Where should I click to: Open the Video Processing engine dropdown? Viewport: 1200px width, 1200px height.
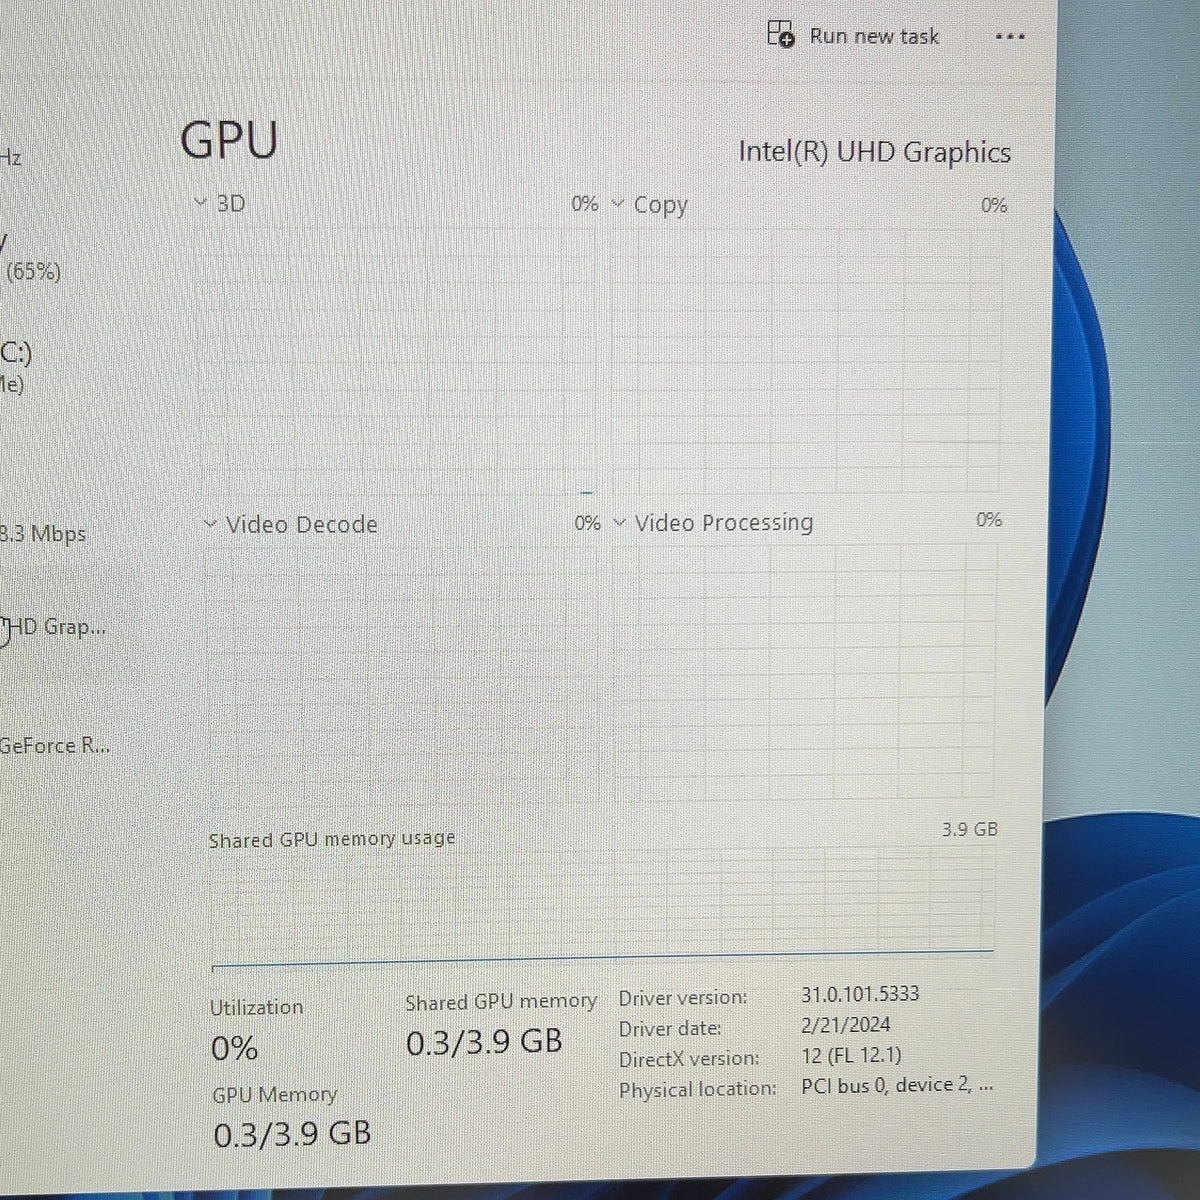(619, 522)
